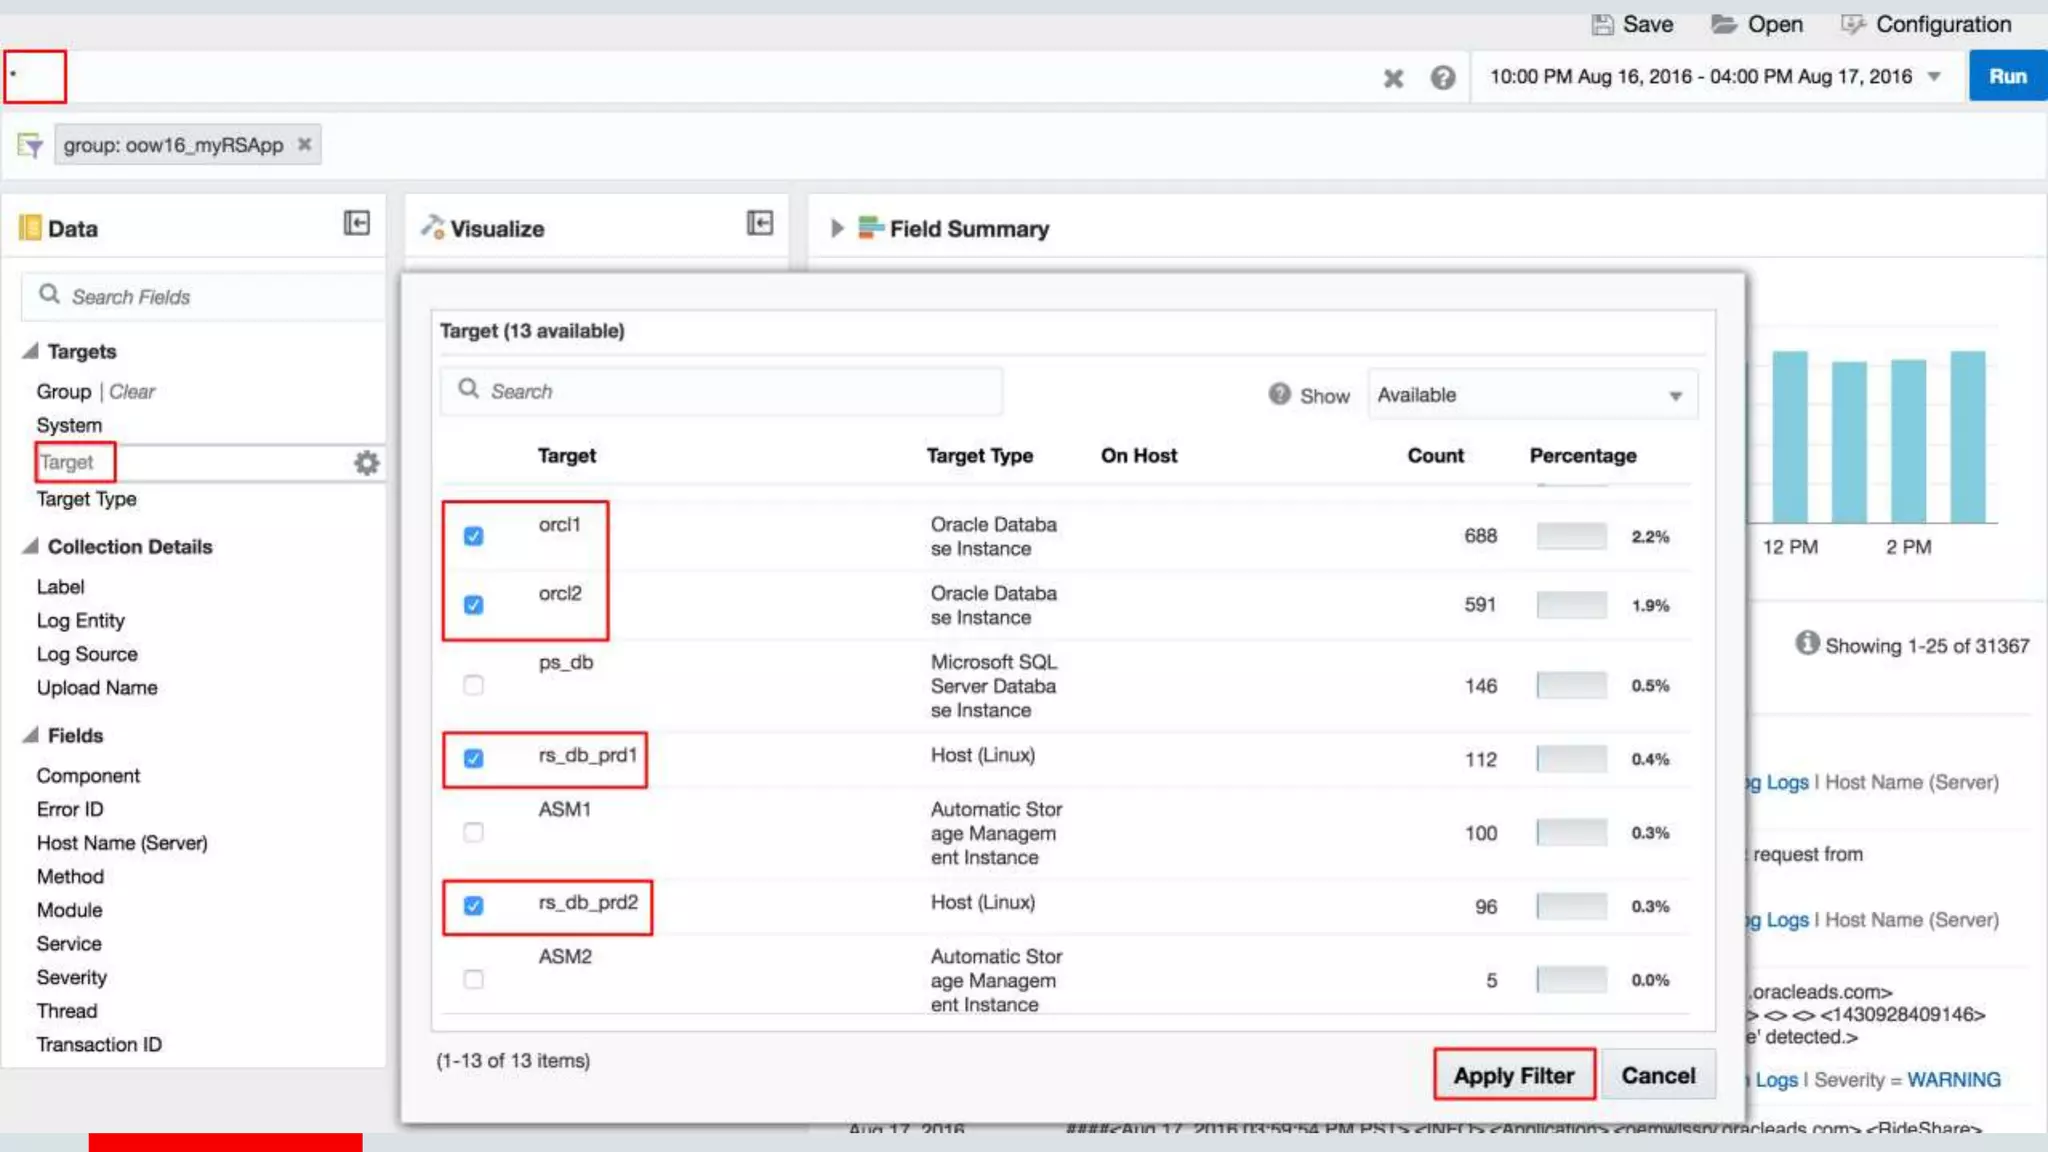Click the Search box in Target dialog

[722, 392]
